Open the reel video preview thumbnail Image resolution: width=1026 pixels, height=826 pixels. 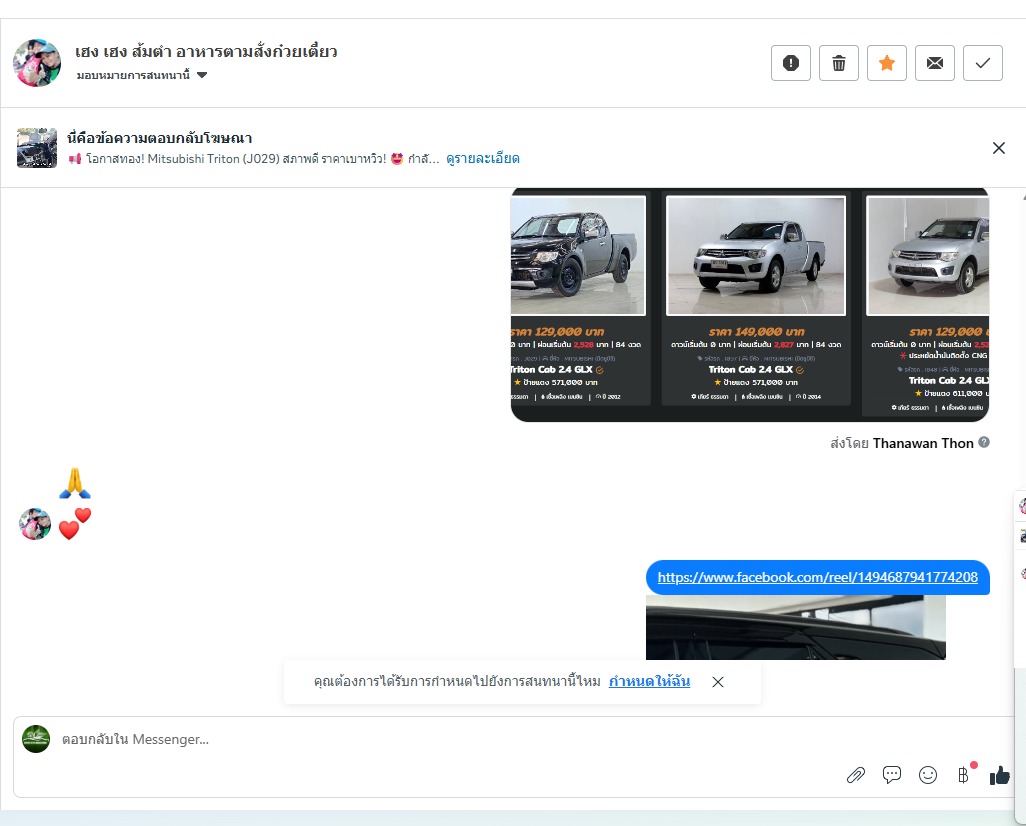796,627
